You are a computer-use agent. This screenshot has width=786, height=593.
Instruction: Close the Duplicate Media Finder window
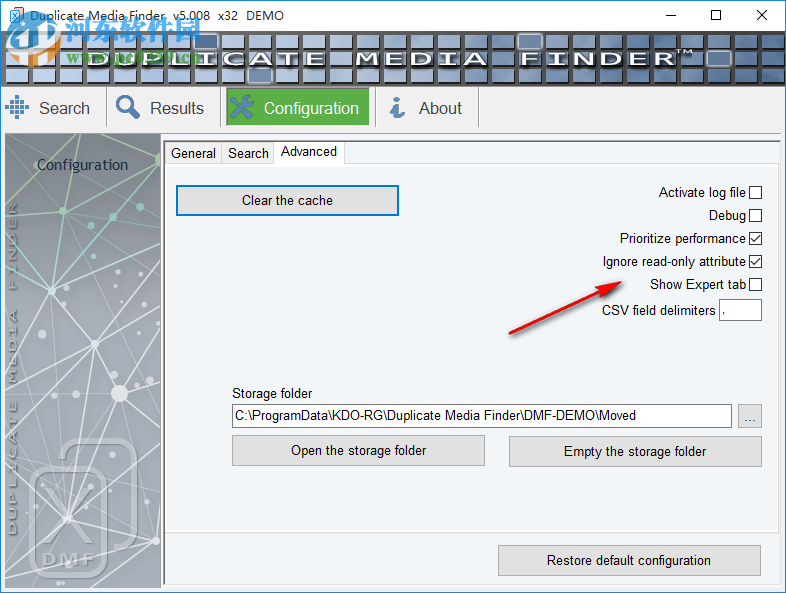pyautogui.click(x=761, y=16)
